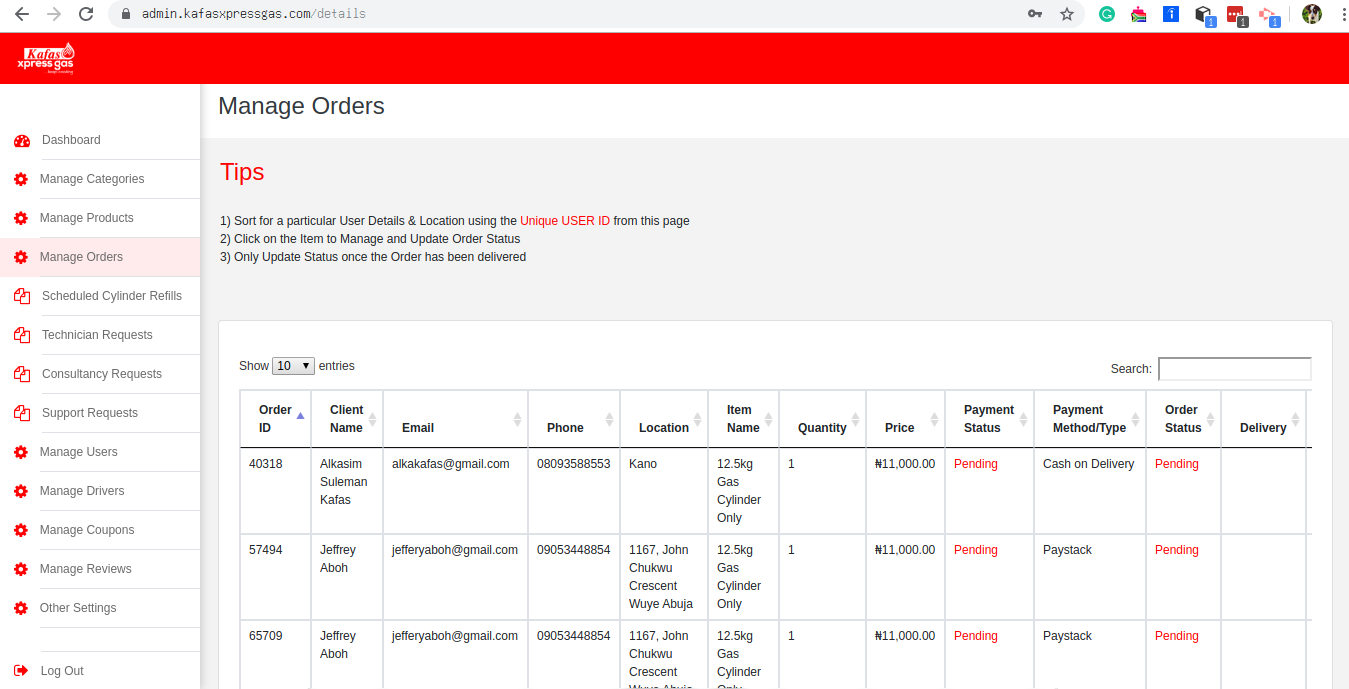Click the Log Out arrow icon
Viewport: 1349px width, 689px height.
pyautogui.click(x=21, y=671)
